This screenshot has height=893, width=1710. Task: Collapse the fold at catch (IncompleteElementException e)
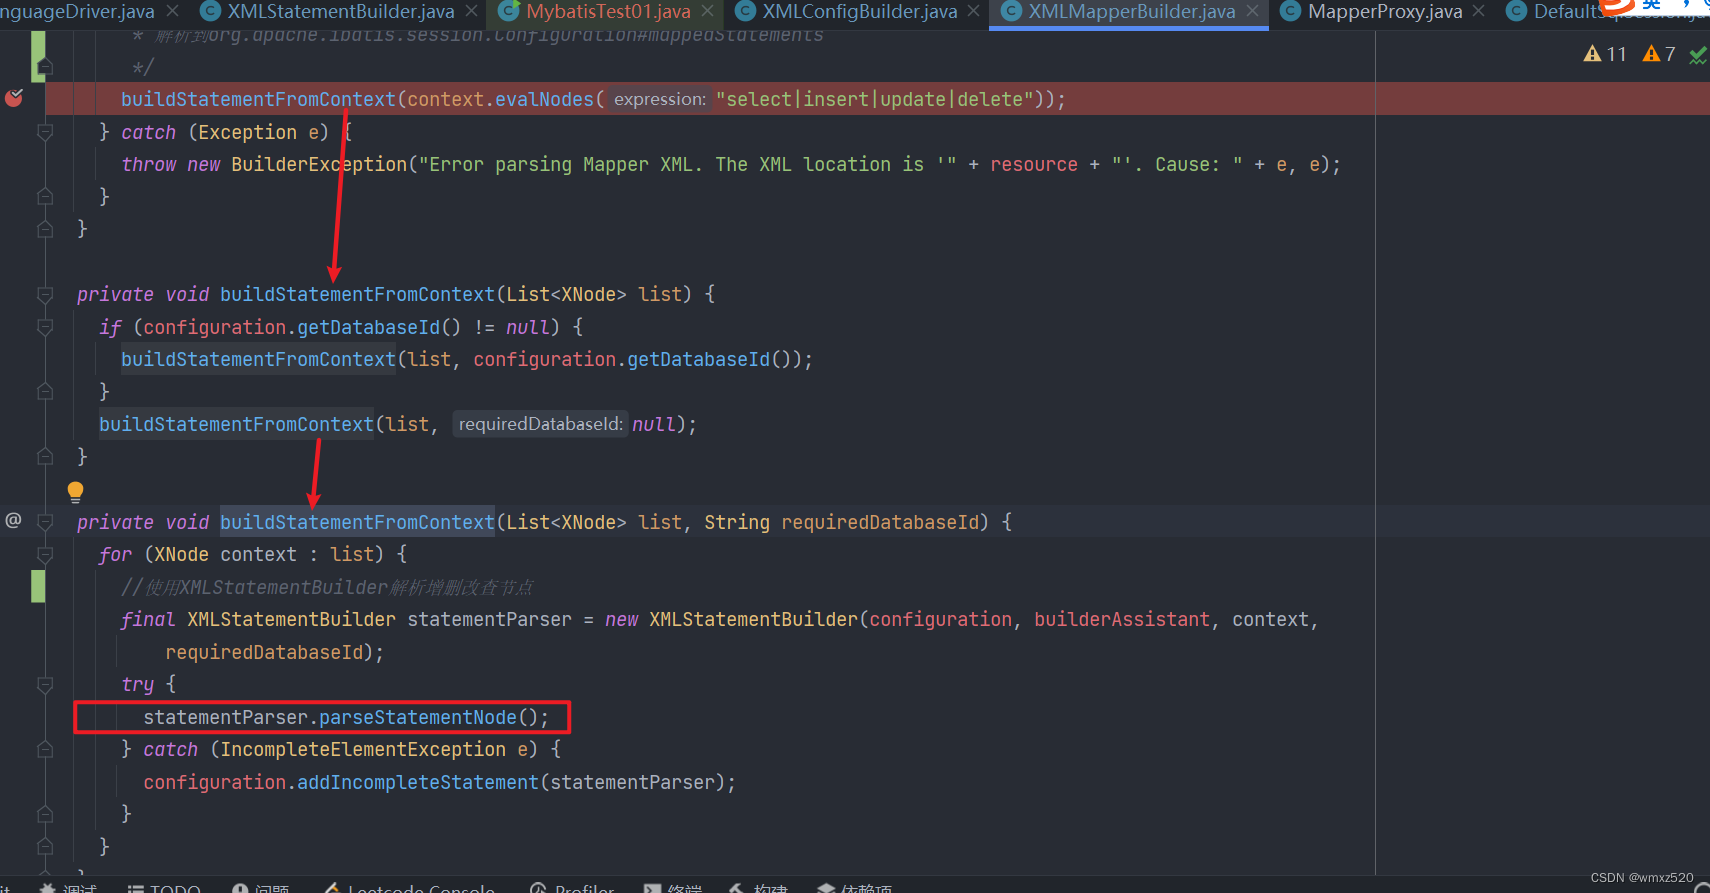[x=45, y=749]
